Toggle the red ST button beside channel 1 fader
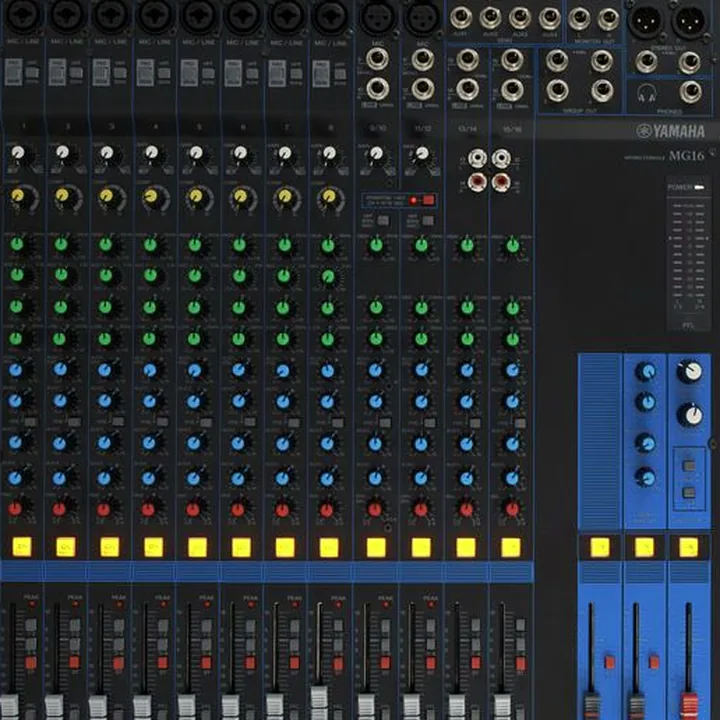720x720 pixels. tap(31, 663)
